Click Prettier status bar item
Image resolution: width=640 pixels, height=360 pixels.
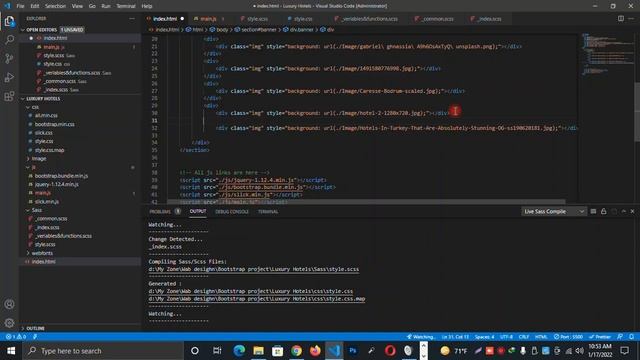tap(600, 337)
